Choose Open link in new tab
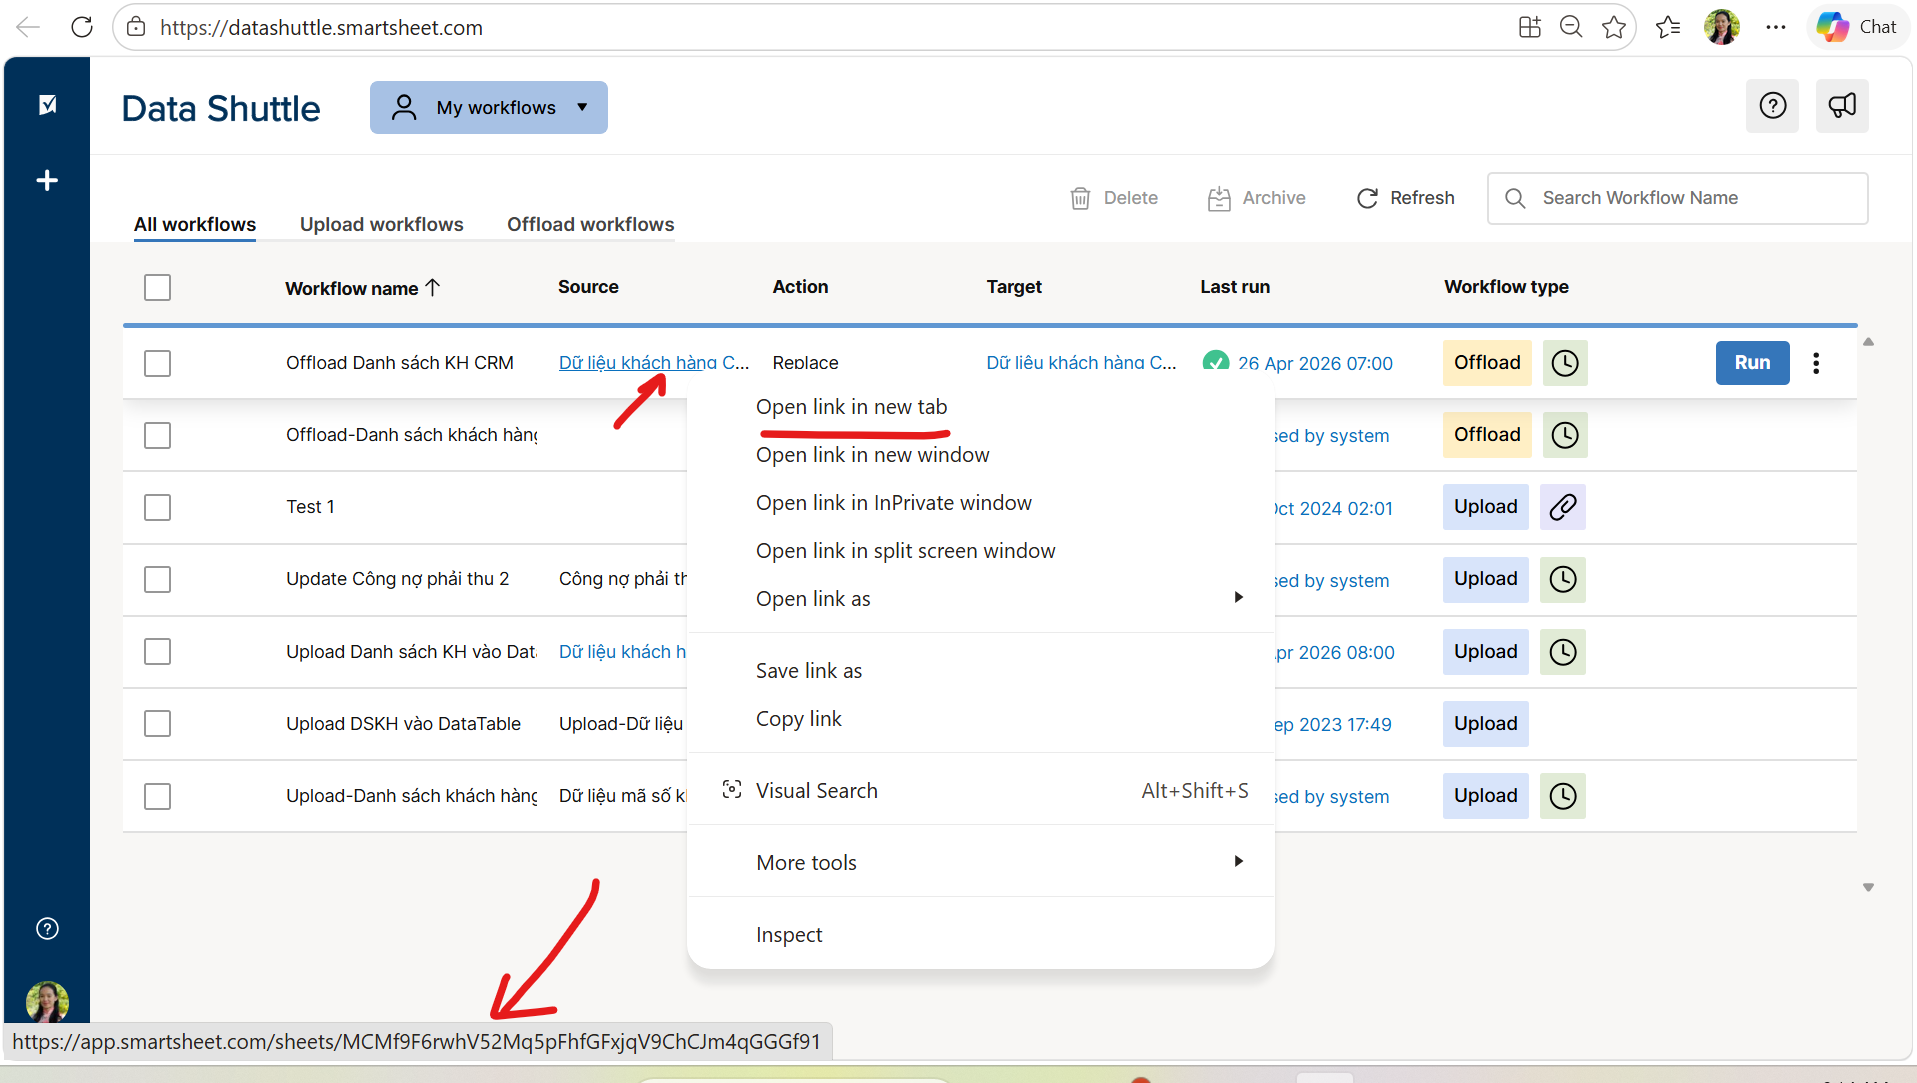Image resolution: width=1917 pixels, height=1083 pixels. click(851, 407)
